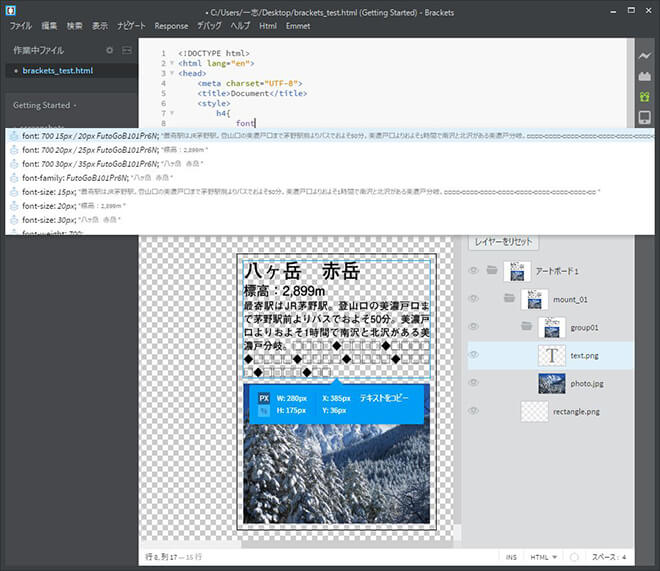This screenshot has height=571, width=660.
Task: Click the PX unit icon in measurement popup
Action: click(264, 398)
